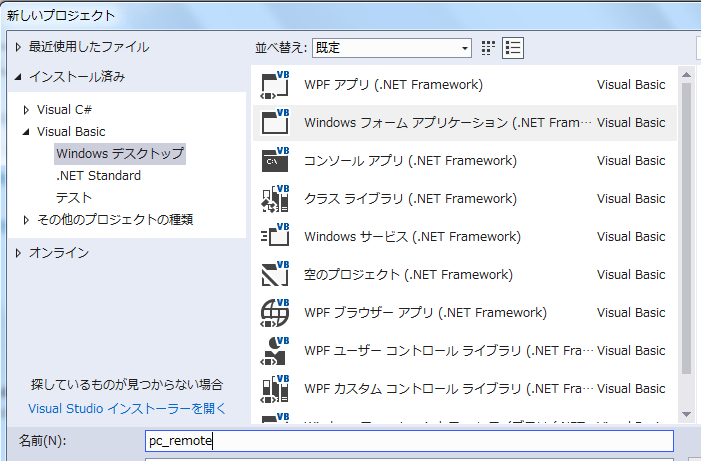Image resolution: width=701 pixels, height=461 pixels.
Task: Select the .NET Standard category
Action: click(98, 176)
